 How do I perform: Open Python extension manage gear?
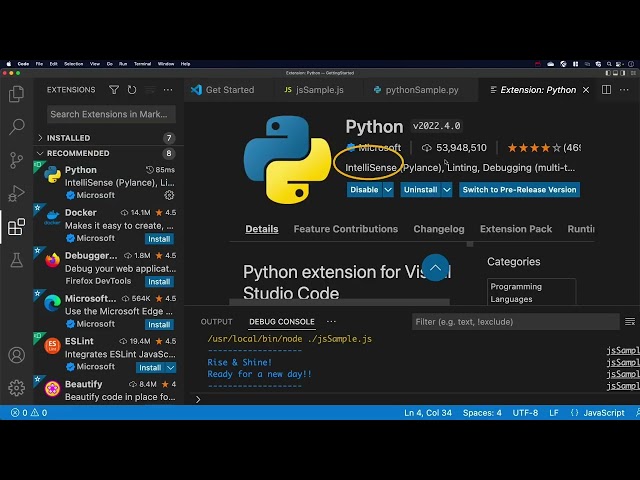tap(169, 196)
